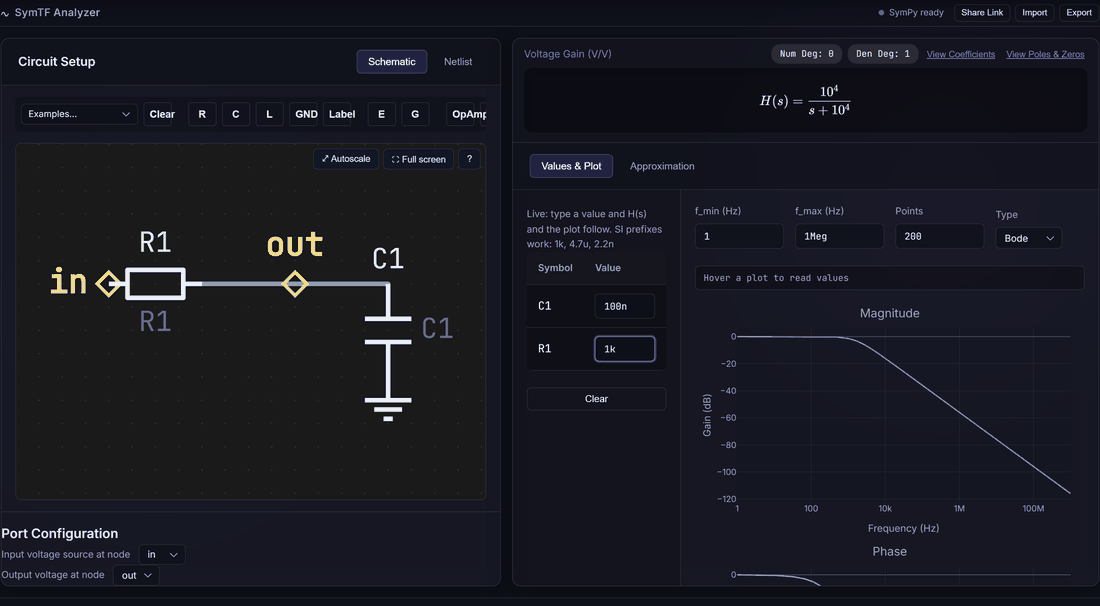Edit the f_max (Hz) field
Screen dimensions: 1100x606
pos(839,236)
